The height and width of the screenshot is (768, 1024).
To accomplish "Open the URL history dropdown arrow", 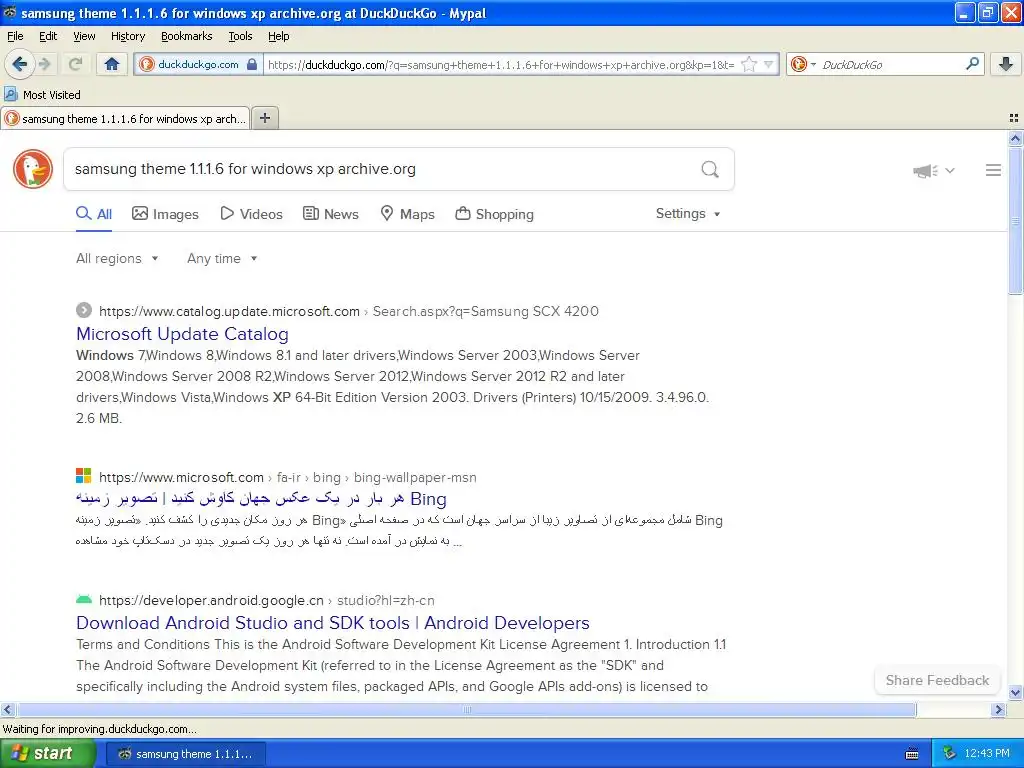I will [768, 64].
